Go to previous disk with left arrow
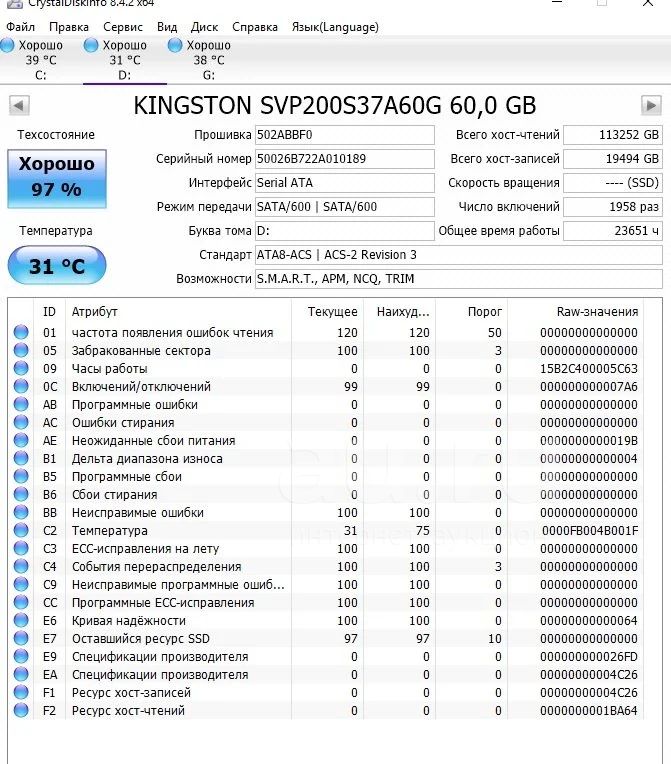671x764 pixels. 19,105
